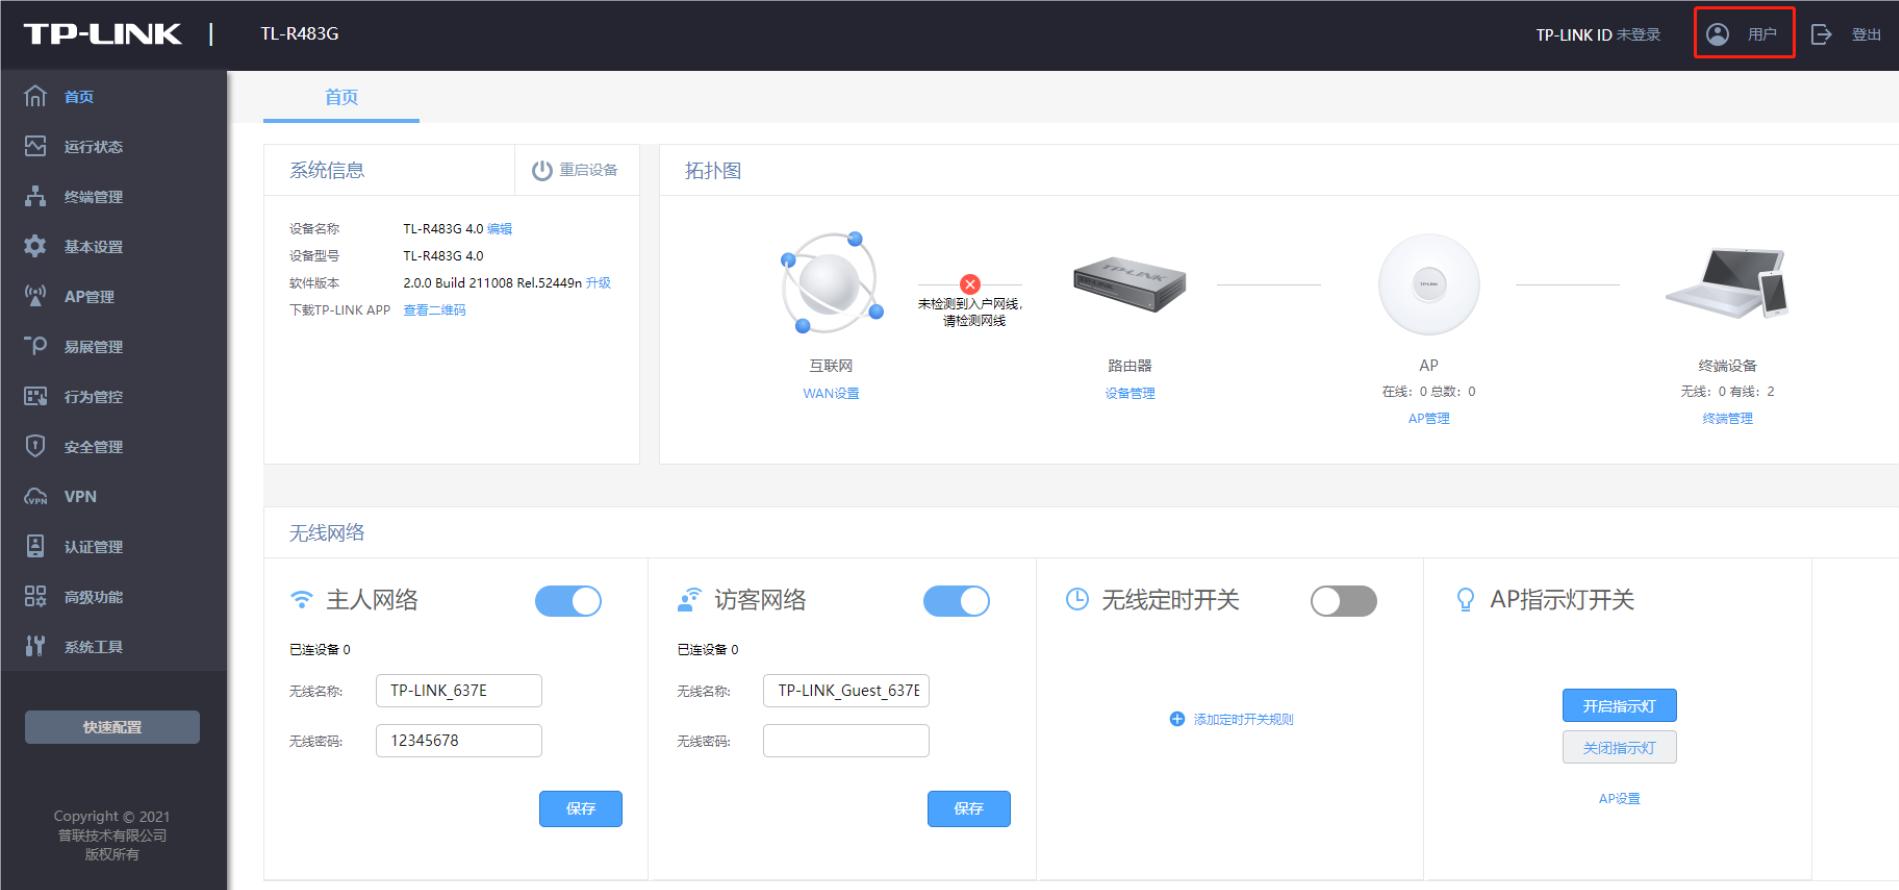
Task: Open the 设备管理 link under router
Action: click(1130, 394)
